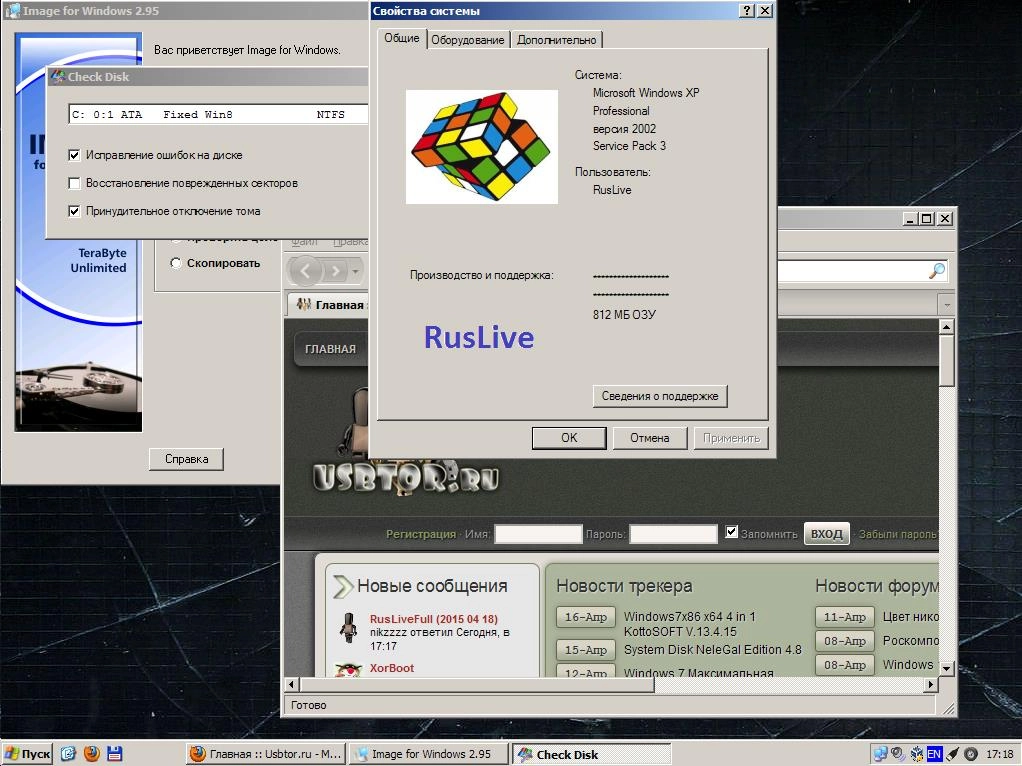Click the 'Забыли пароль' link
The image size is (1022, 766).
(x=898, y=534)
